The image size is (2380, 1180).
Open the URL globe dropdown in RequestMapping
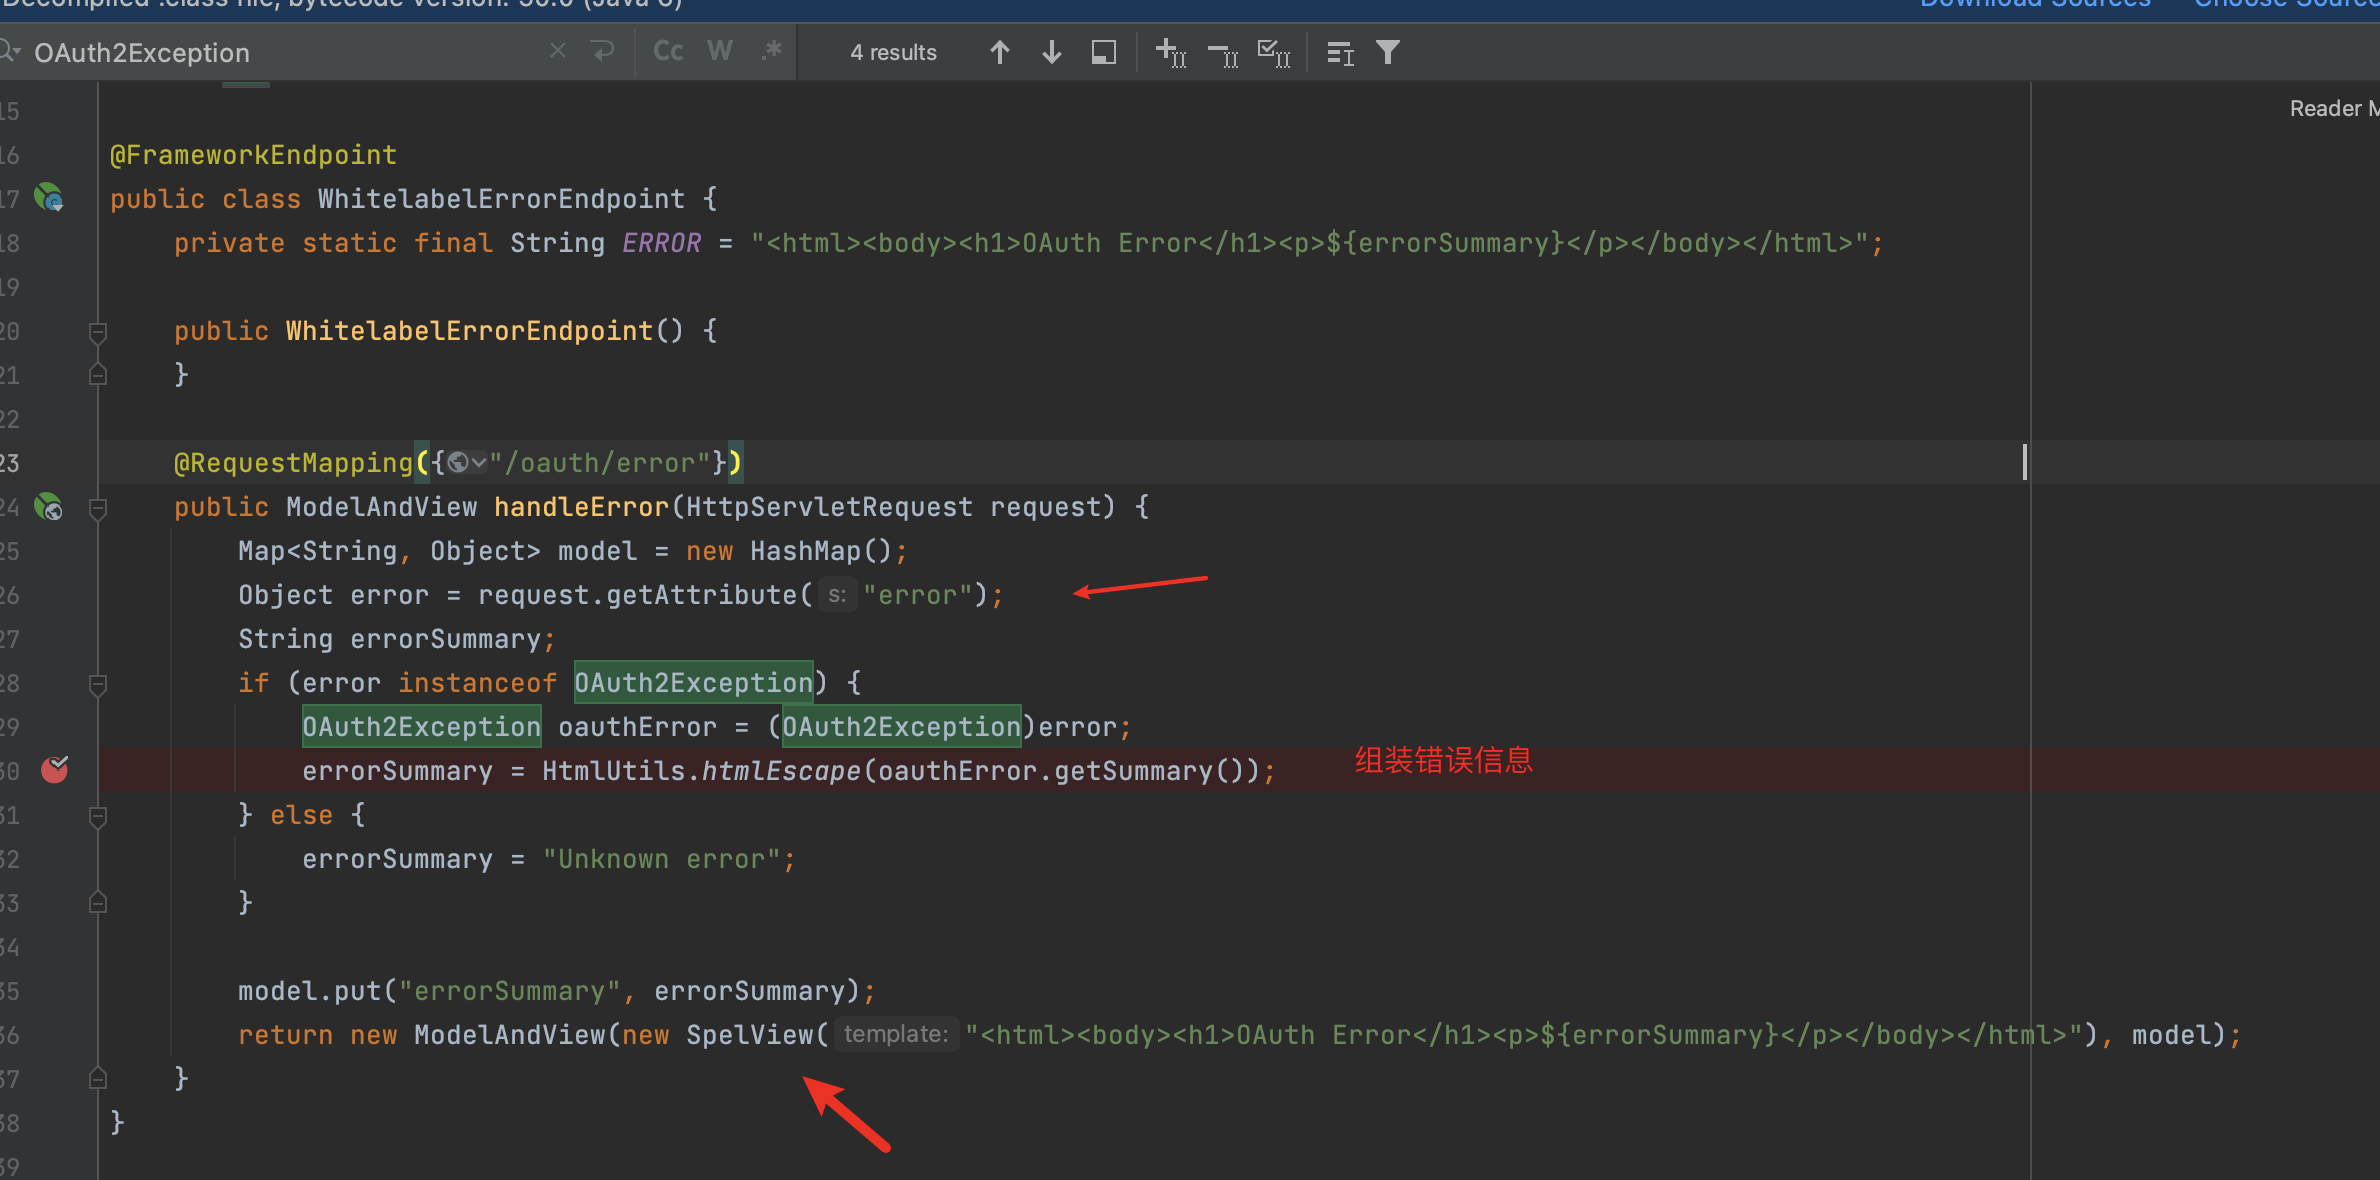(x=467, y=462)
